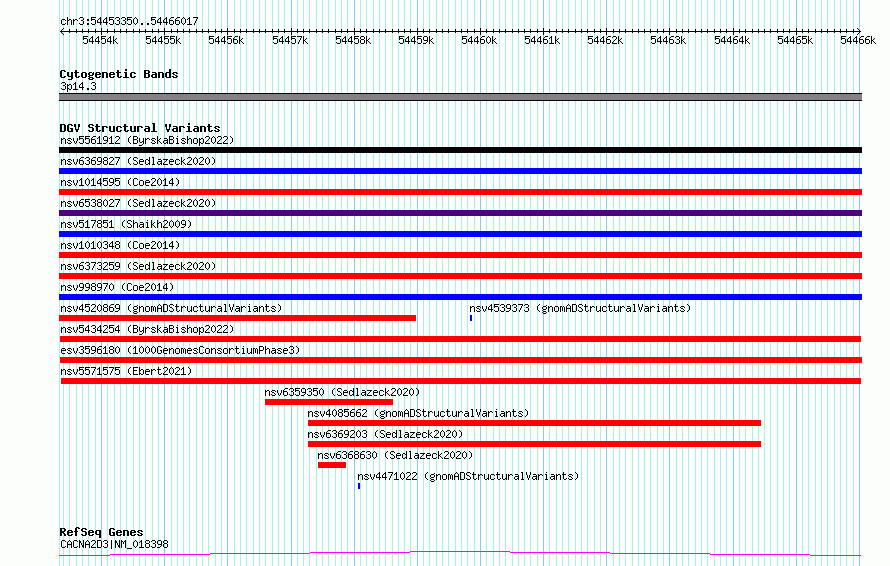890x566 pixels.
Task: Open nsv1014595 (Coe2014) variant label
Action: click(x=120, y=182)
